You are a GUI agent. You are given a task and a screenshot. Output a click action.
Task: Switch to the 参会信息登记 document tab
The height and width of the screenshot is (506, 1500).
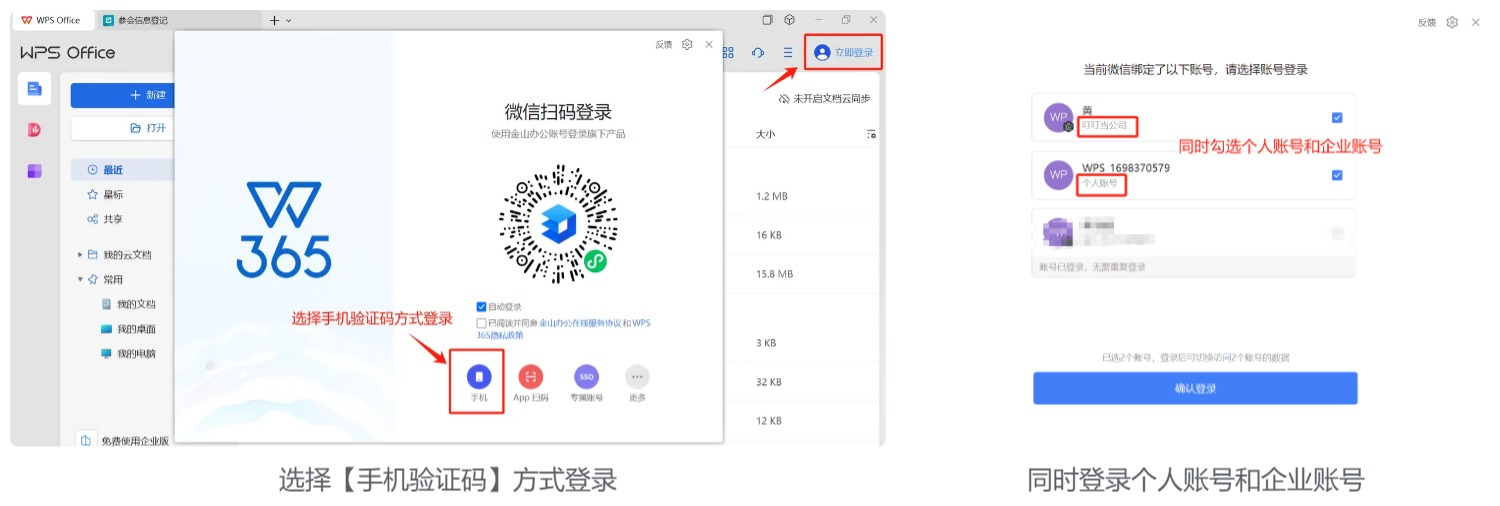[142, 20]
